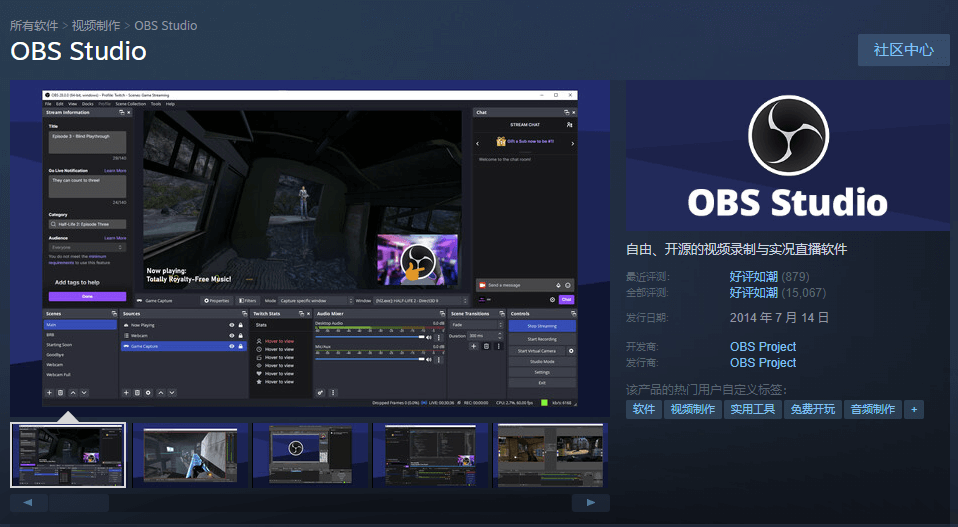Open the OBS Project developer link beside 开发商
Viewport: 958px width, 527px height.
[763, 347]
